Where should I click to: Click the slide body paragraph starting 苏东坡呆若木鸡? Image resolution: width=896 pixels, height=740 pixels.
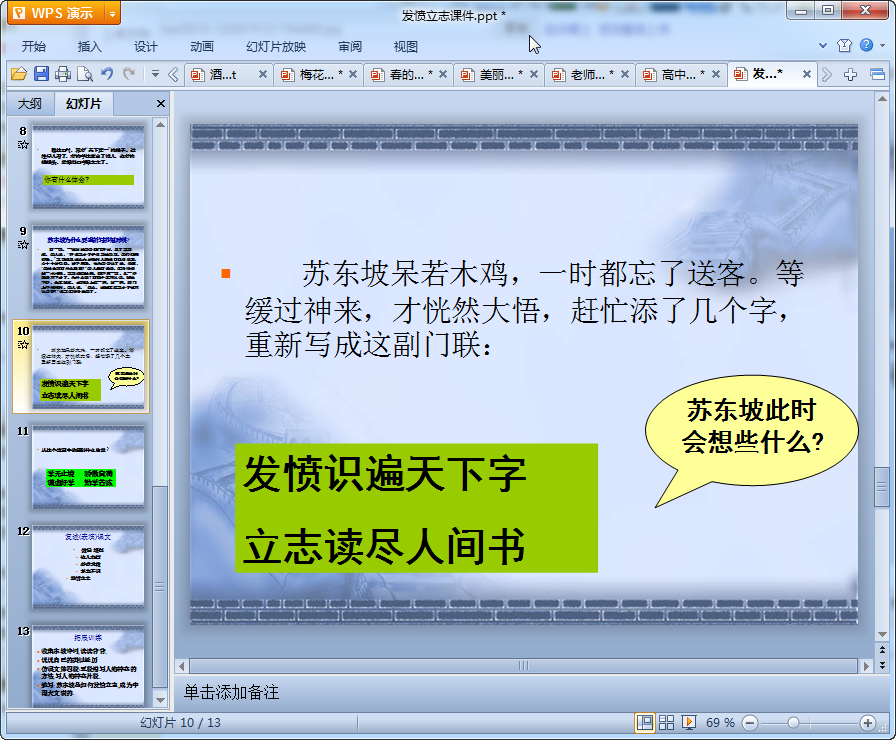click(x=524, y=309)
